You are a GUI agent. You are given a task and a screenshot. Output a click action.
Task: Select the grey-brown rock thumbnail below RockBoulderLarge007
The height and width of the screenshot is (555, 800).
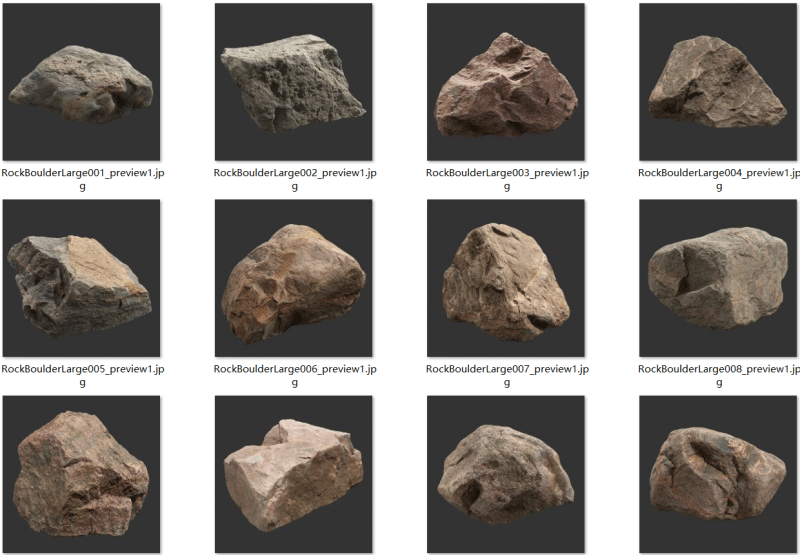coord(506,474)
